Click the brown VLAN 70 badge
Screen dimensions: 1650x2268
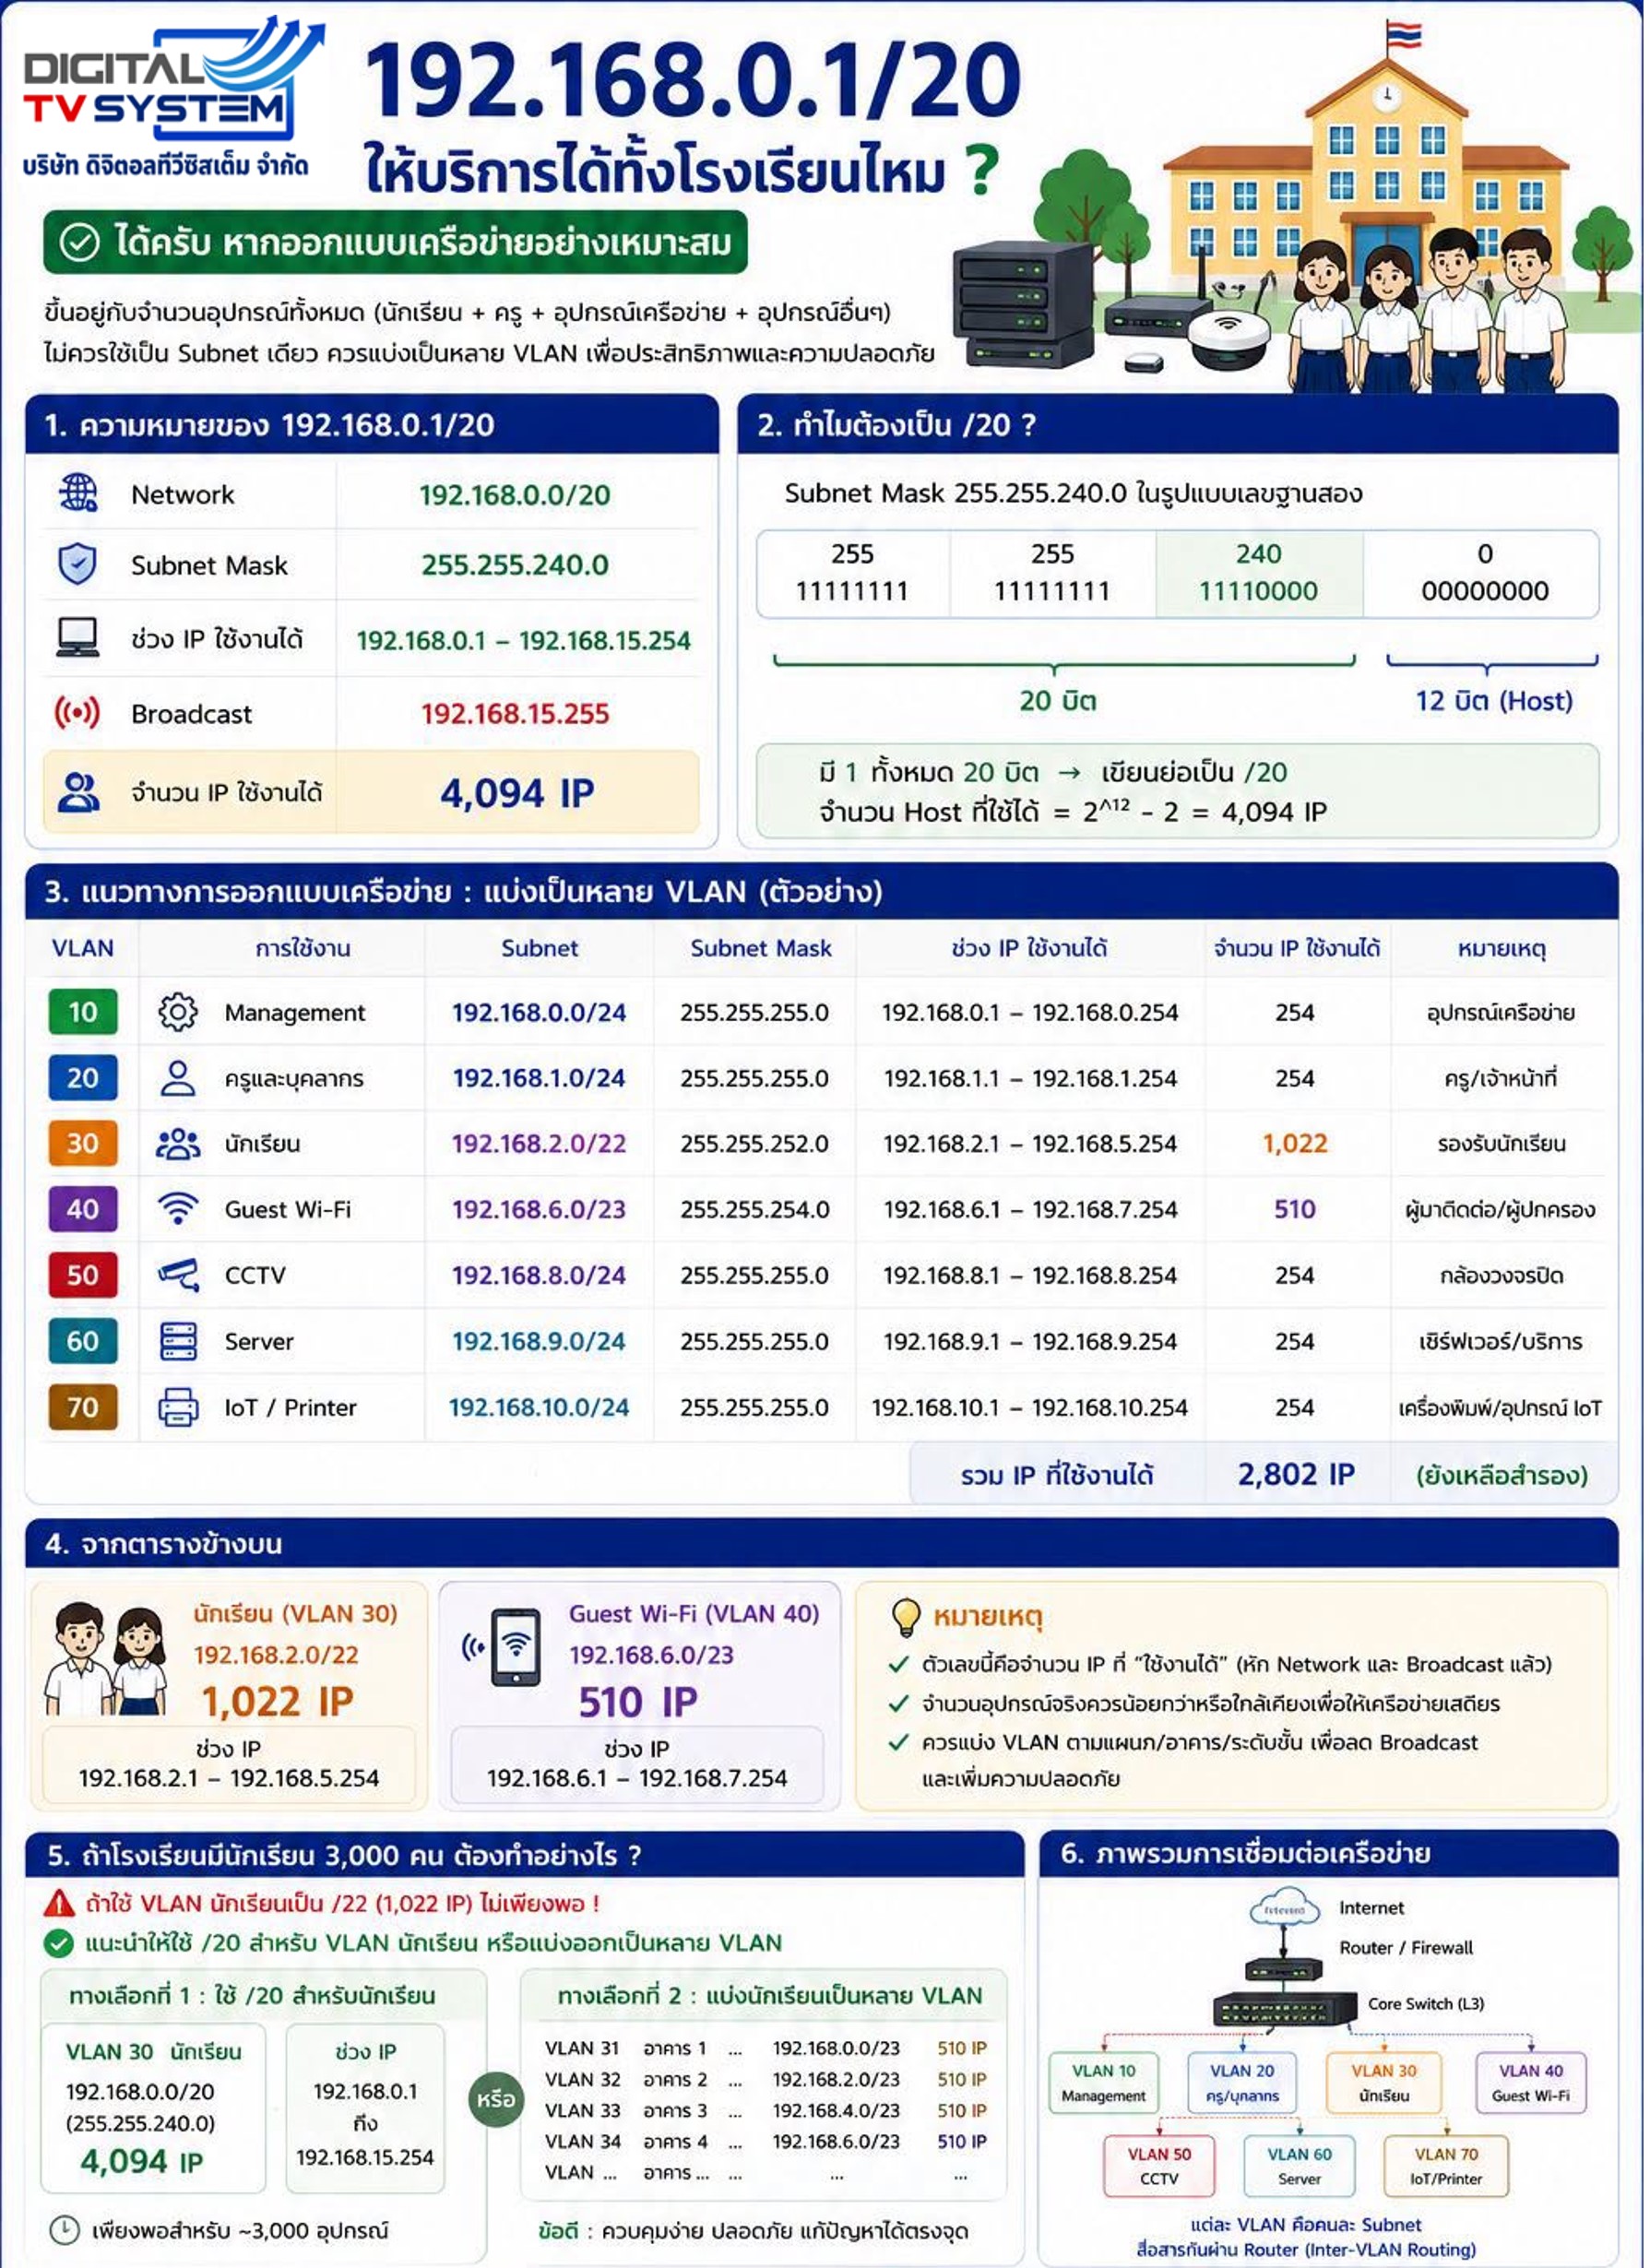coord(83,1407)
